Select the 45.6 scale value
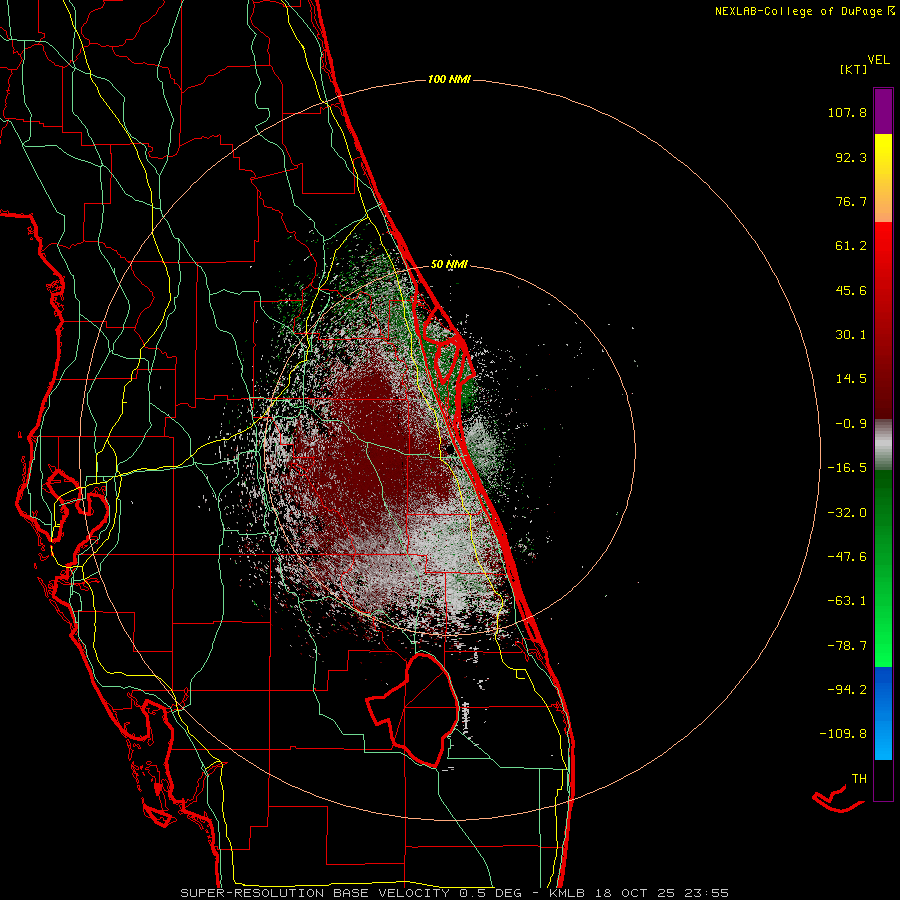900x900 pixels. point(851,290)
